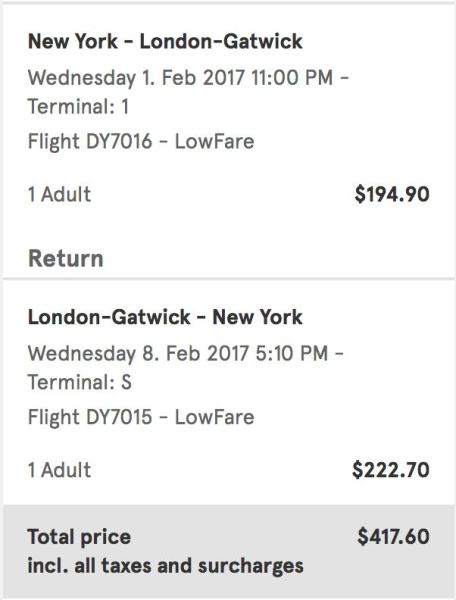
Task: Click the 11:00 PM departure time
Action: (292, 78)
